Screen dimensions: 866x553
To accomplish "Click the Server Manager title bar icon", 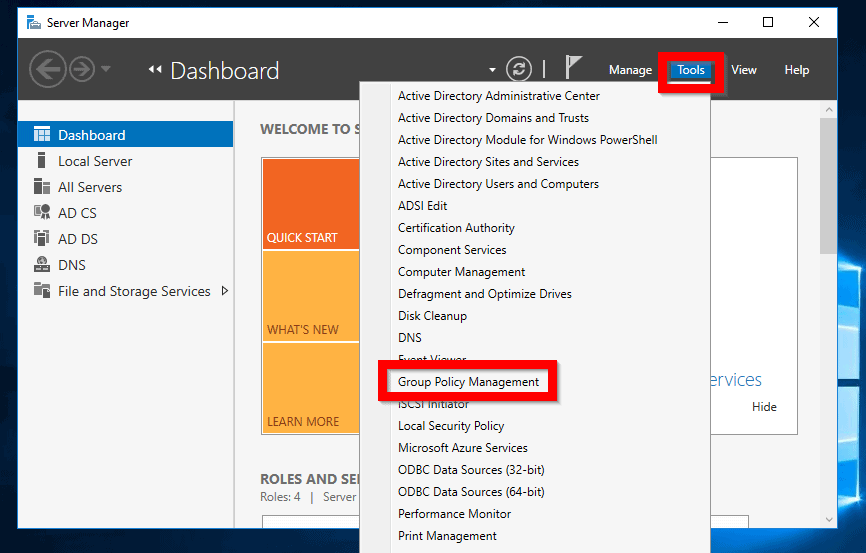I will click(34, 23).
